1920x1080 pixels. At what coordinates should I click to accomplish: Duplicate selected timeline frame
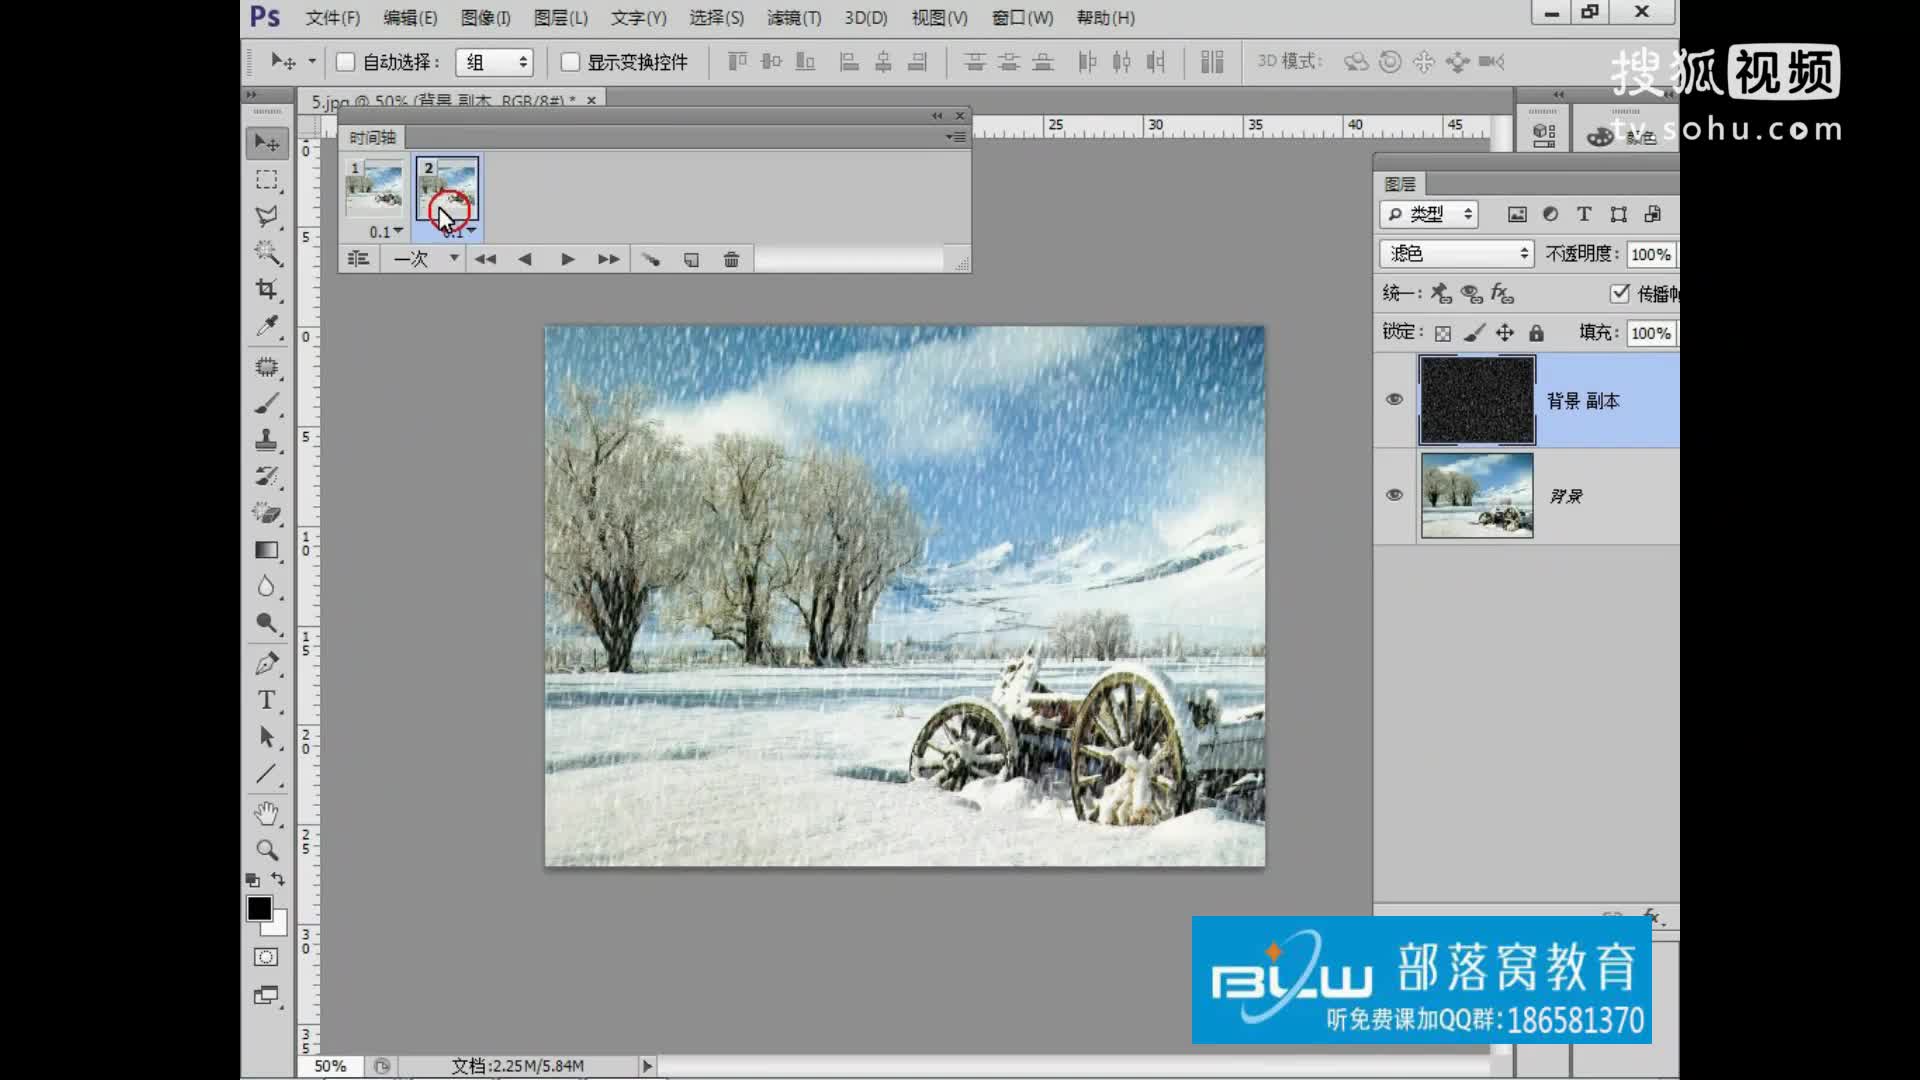click(x=691, y=260)
